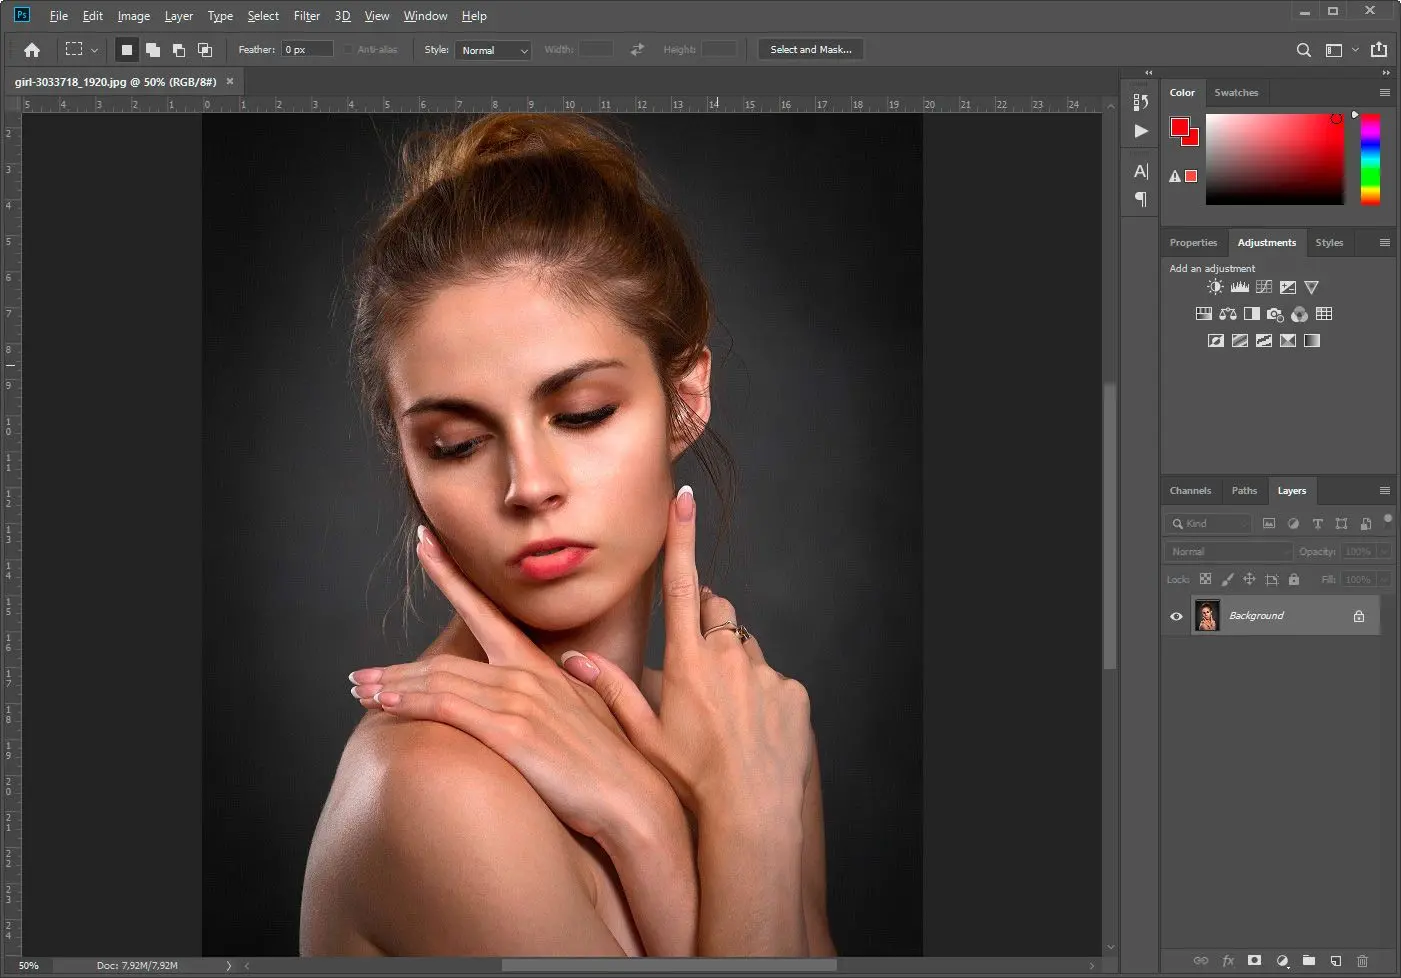The height and width of the screenshot is (978, 1401).
Task: Pick a red hue in the Color panel
Action: click(1370, 120)
